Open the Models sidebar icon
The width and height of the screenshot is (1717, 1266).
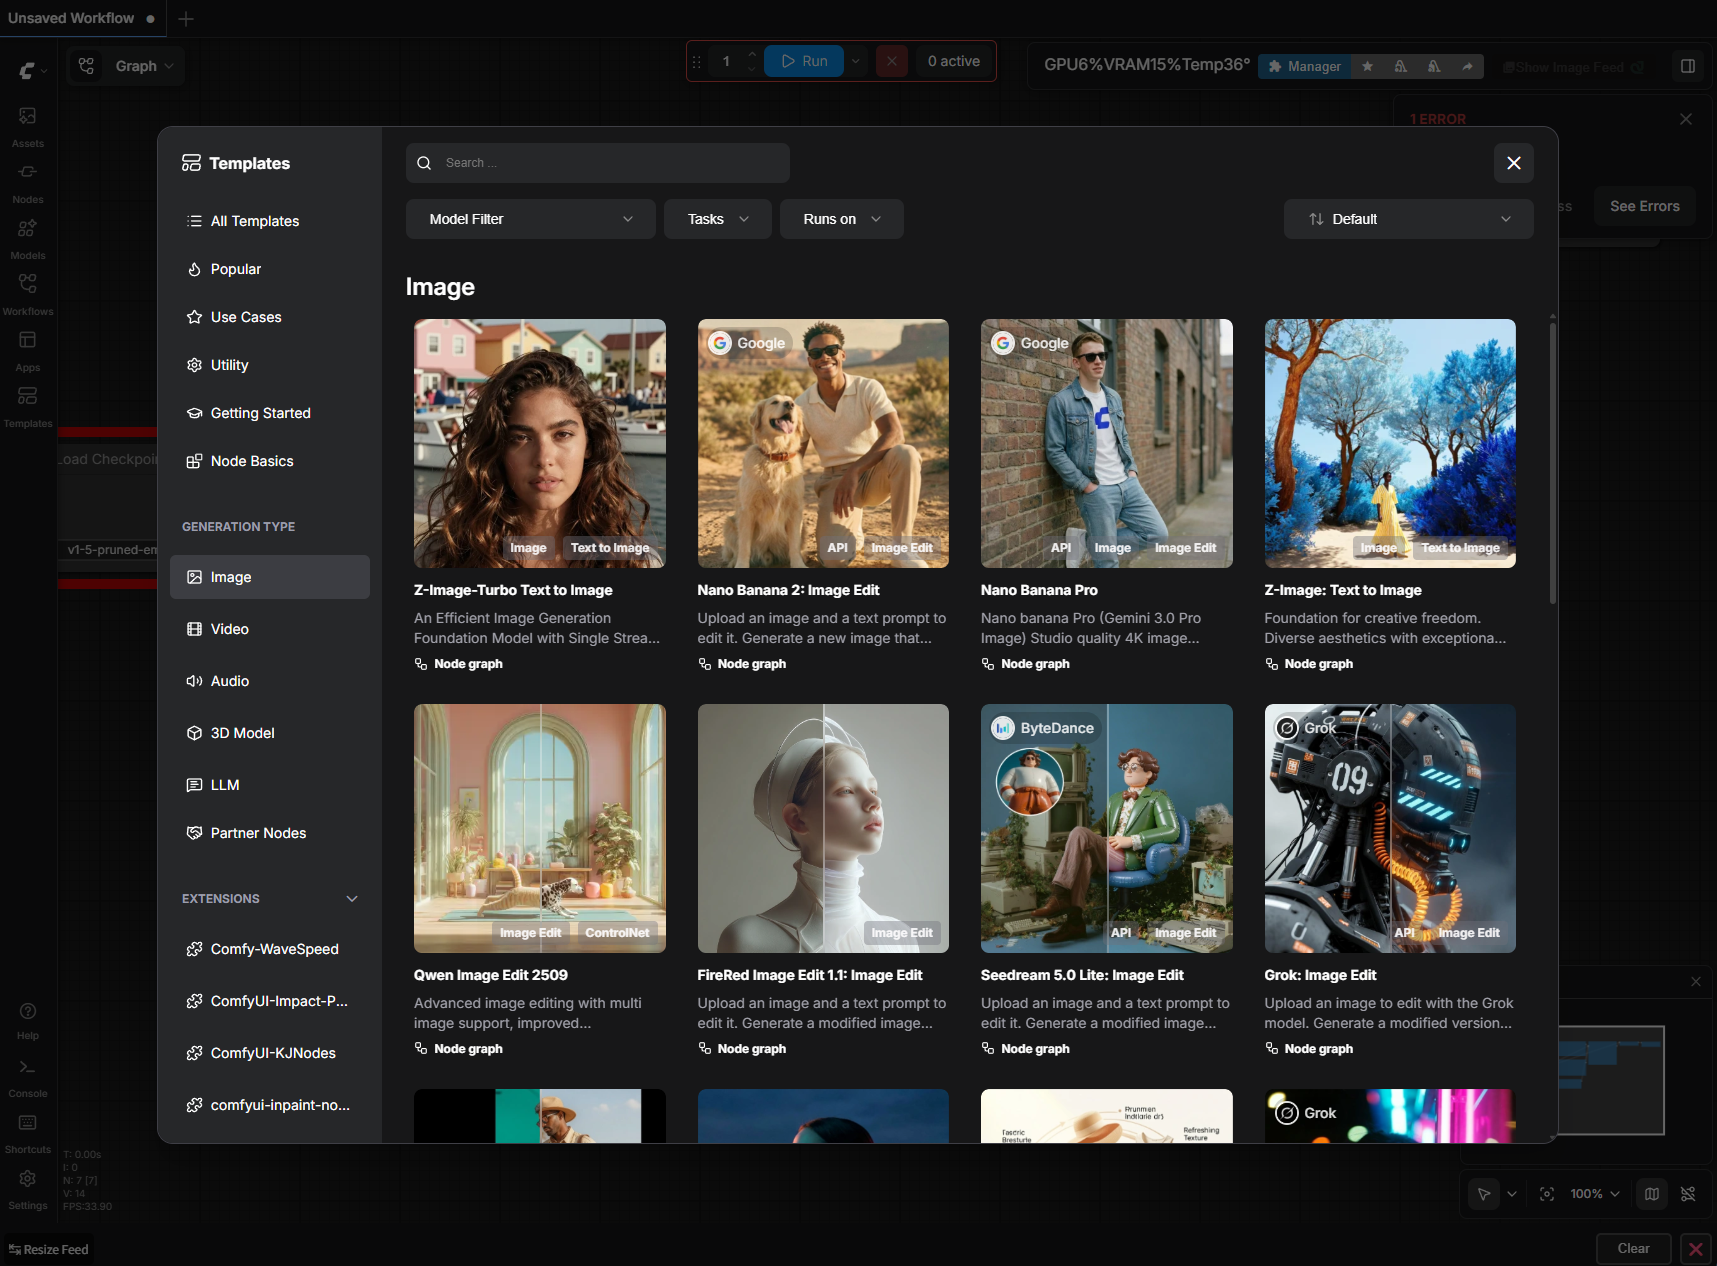(x=27, y=229)
